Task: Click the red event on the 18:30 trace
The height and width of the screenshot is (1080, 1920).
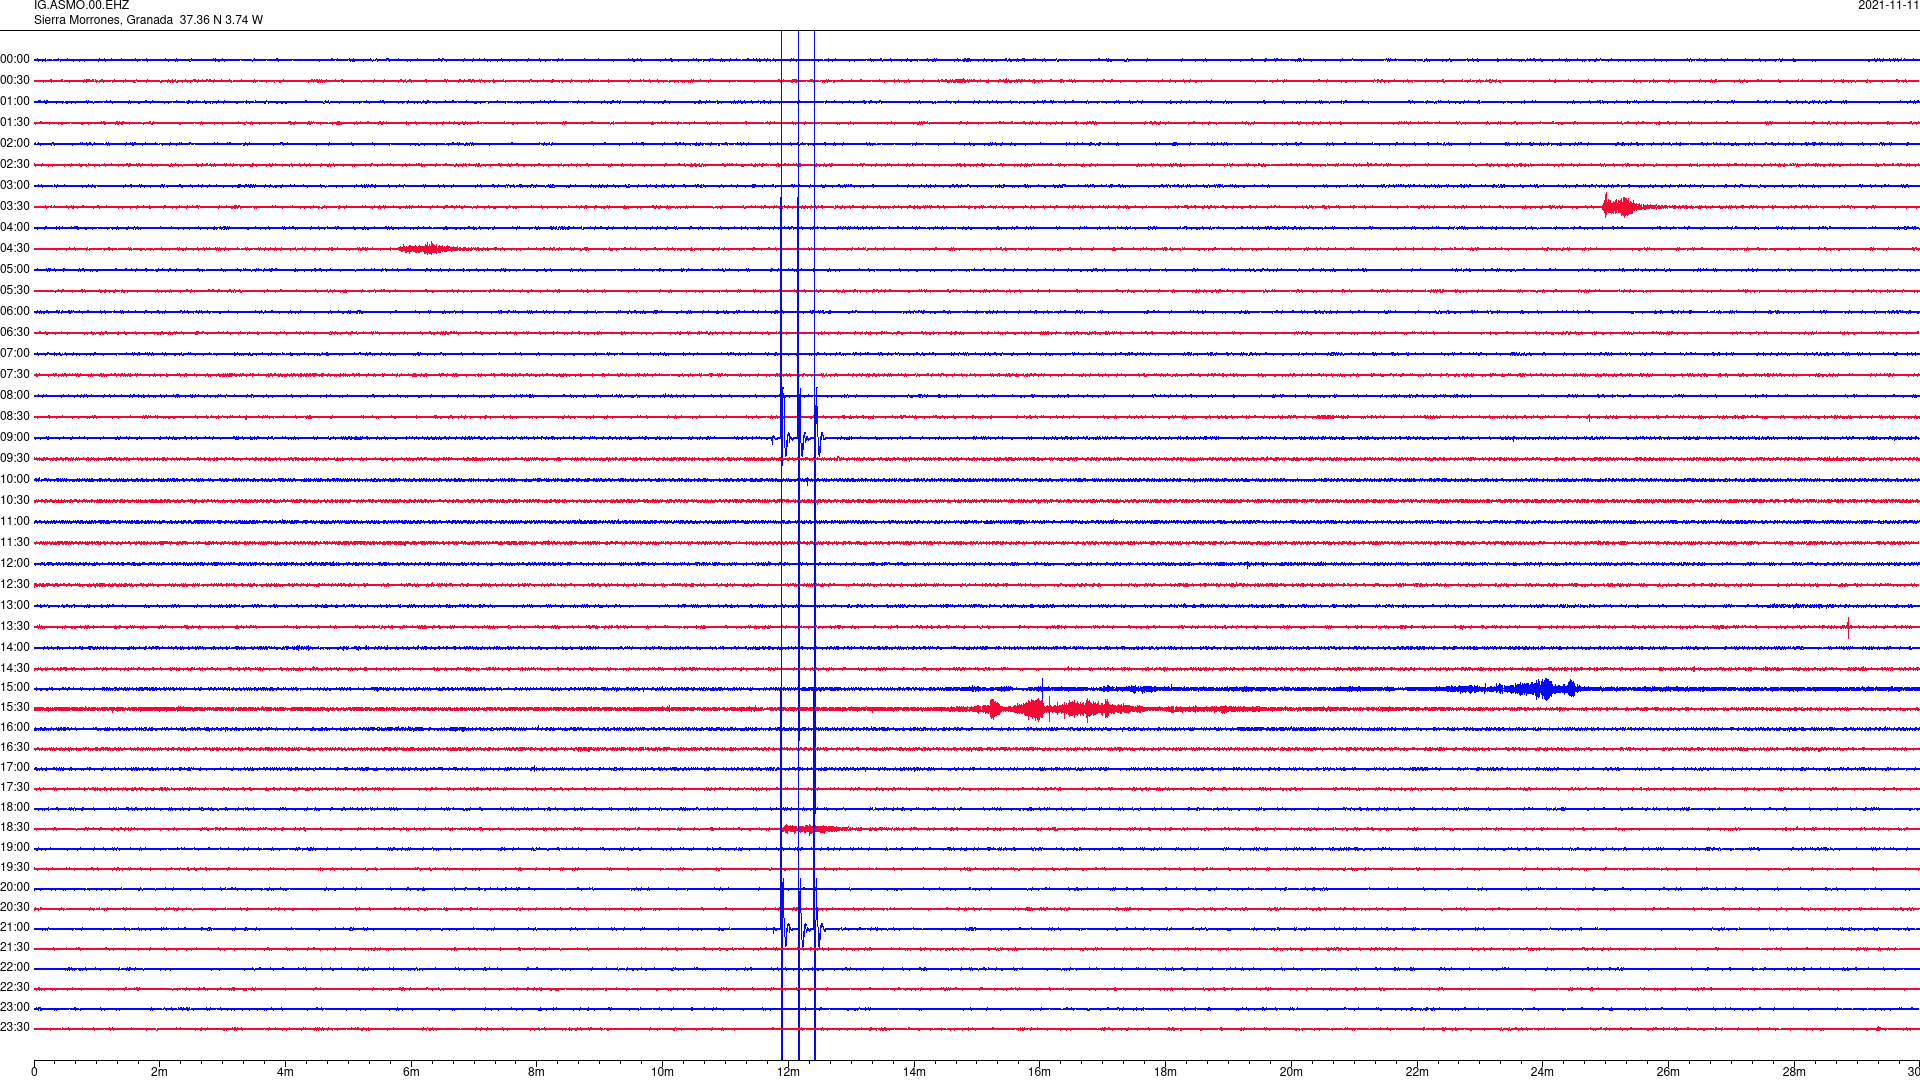Action: tap(815, 828)
